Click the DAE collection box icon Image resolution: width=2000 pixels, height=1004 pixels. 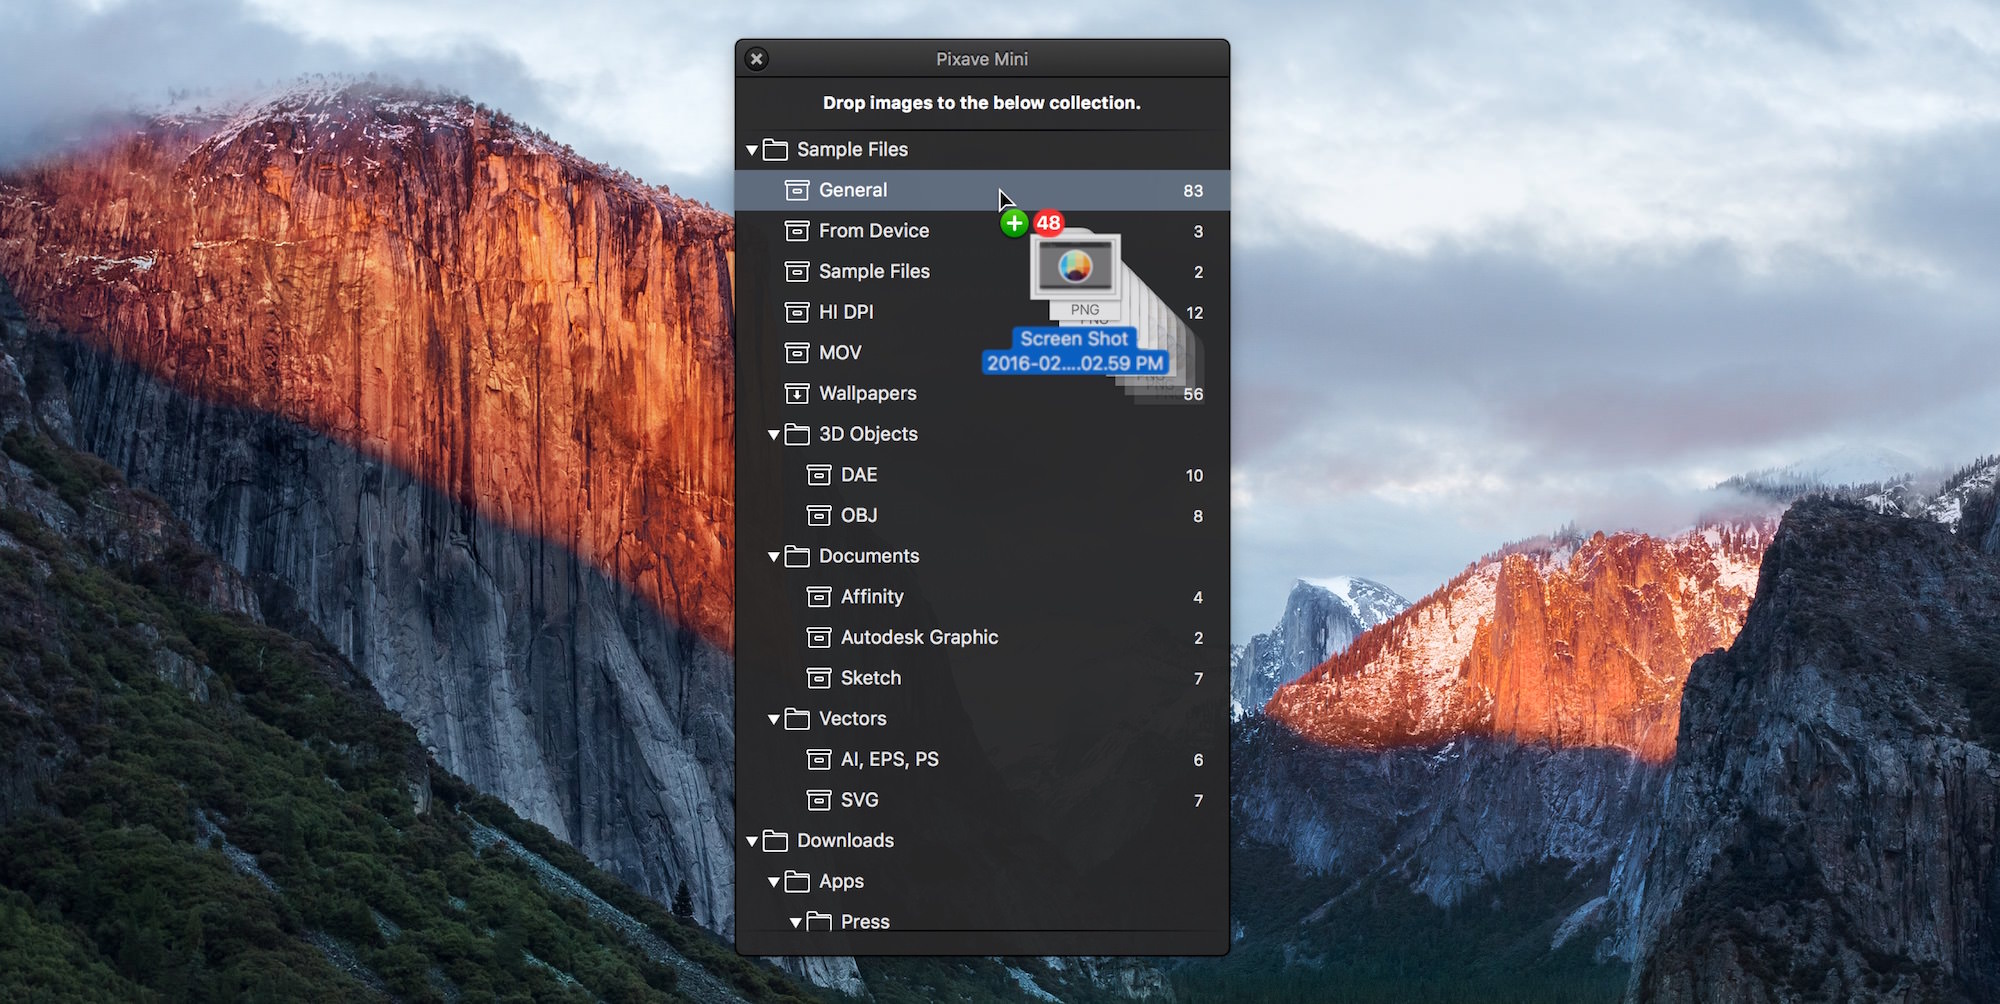pos(819,475)
